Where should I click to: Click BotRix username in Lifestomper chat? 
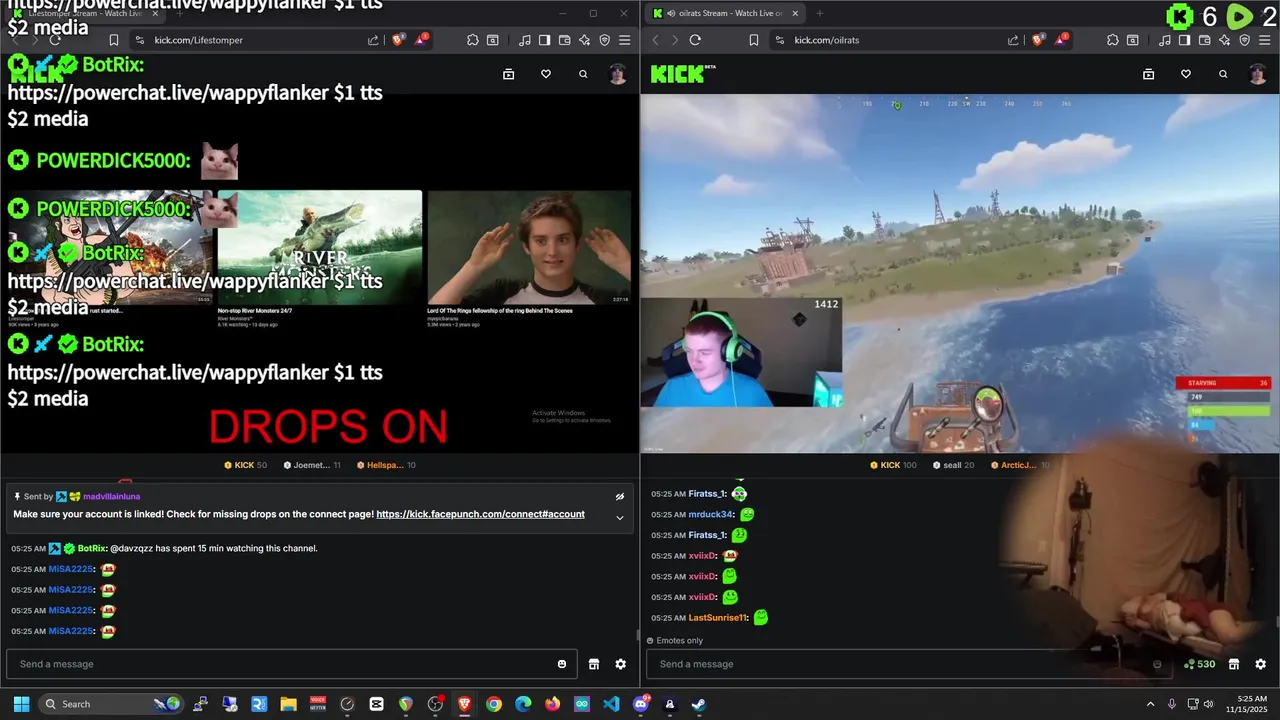click(x=92, y=548)
